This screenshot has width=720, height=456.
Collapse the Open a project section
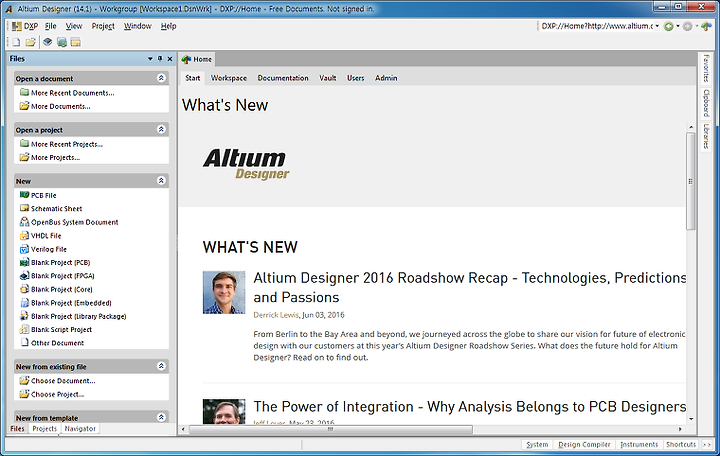click(x=161, y=129)
